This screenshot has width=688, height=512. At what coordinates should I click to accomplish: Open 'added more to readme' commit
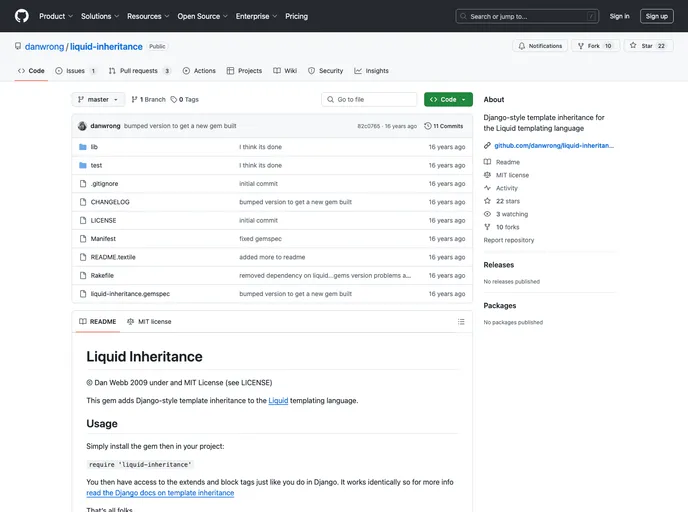pos(272,258)
